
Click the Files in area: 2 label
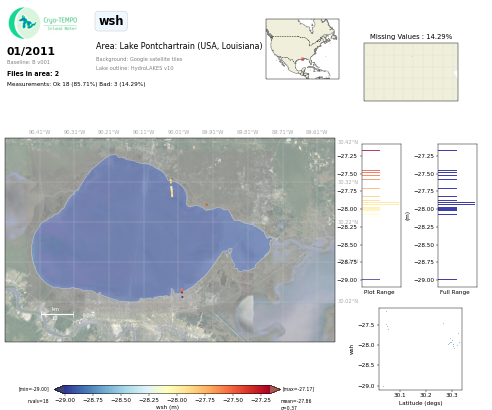(x=33, y=73)
